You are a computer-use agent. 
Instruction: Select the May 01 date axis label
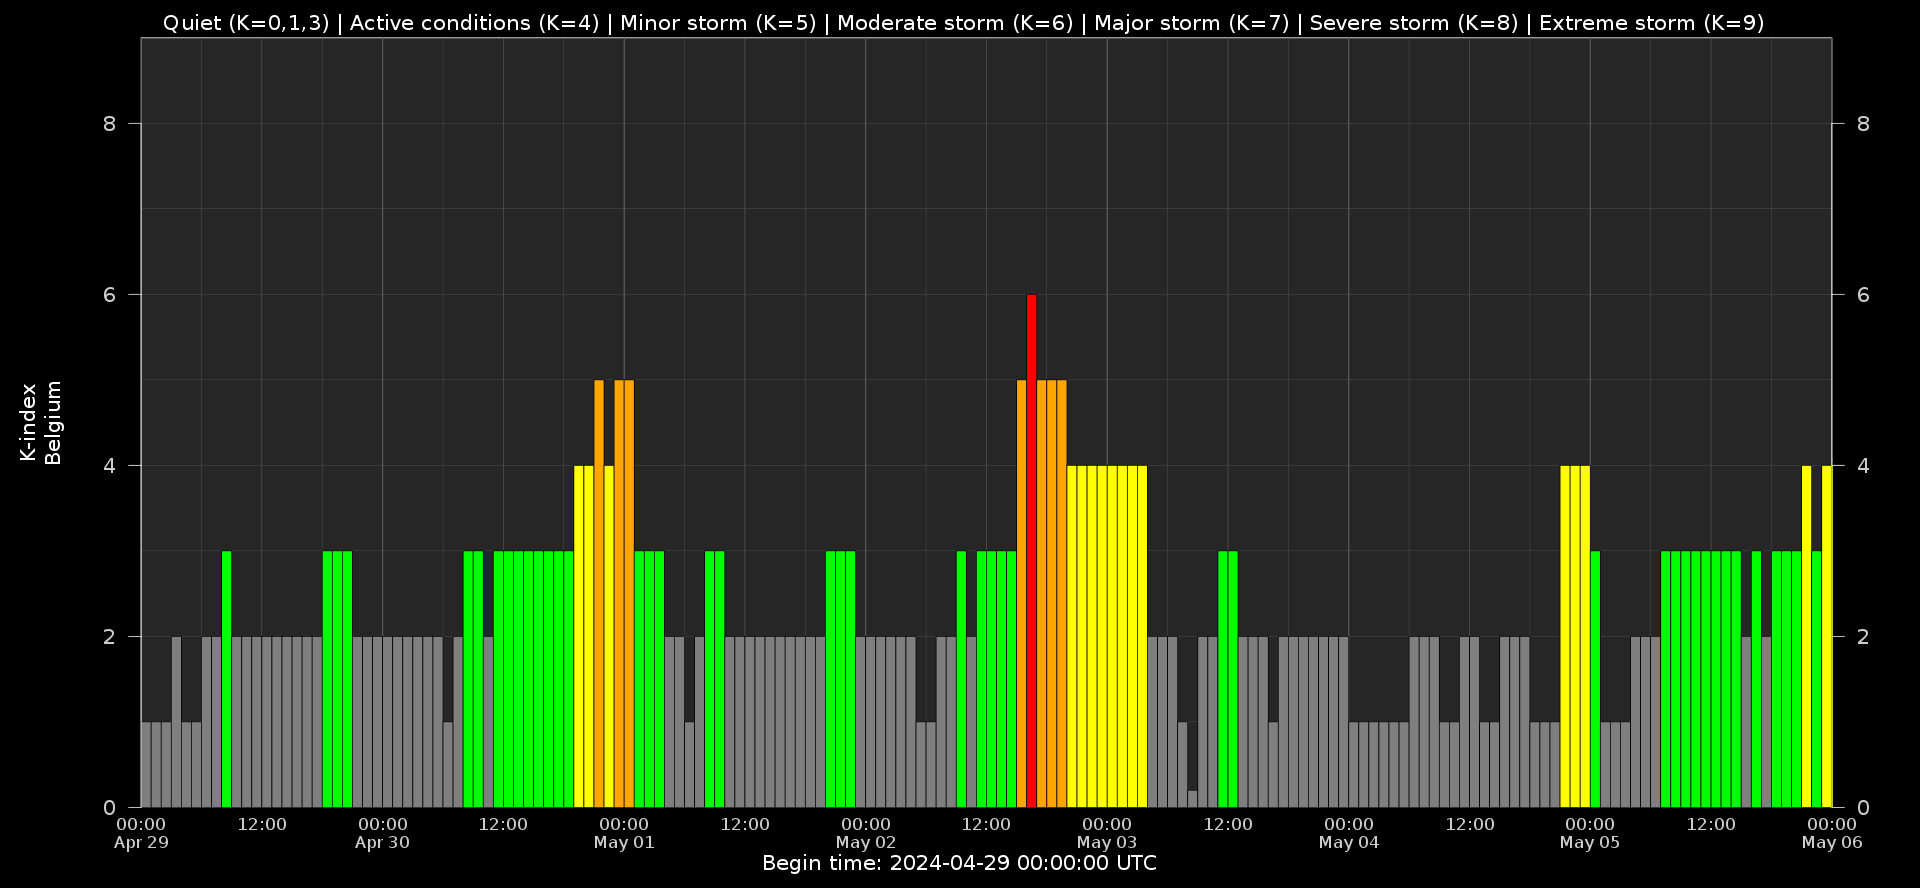(624, 843)
